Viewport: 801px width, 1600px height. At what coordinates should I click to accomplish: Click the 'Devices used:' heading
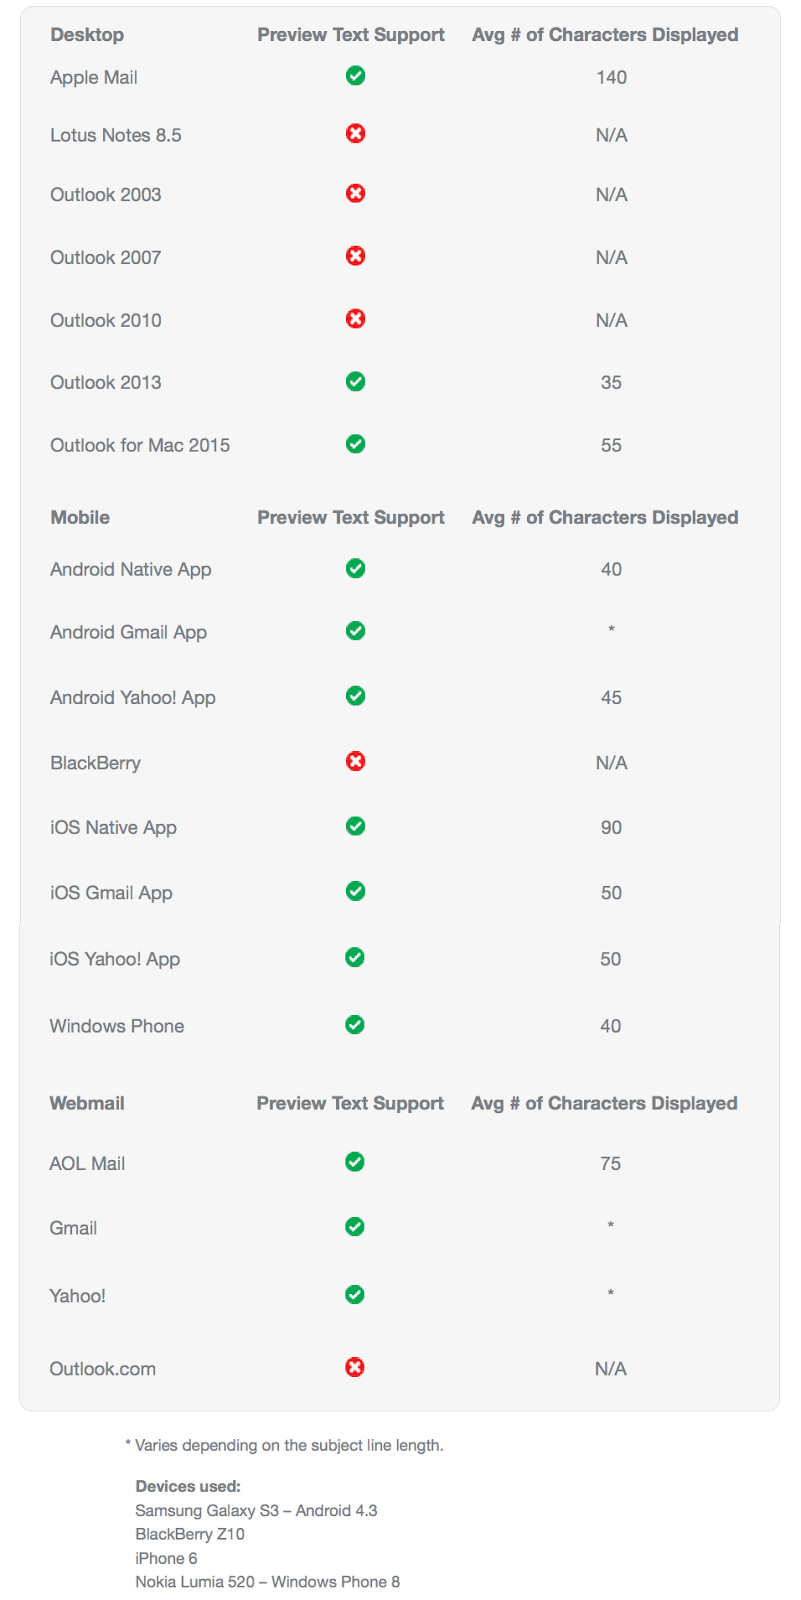tap(188, 1486)
